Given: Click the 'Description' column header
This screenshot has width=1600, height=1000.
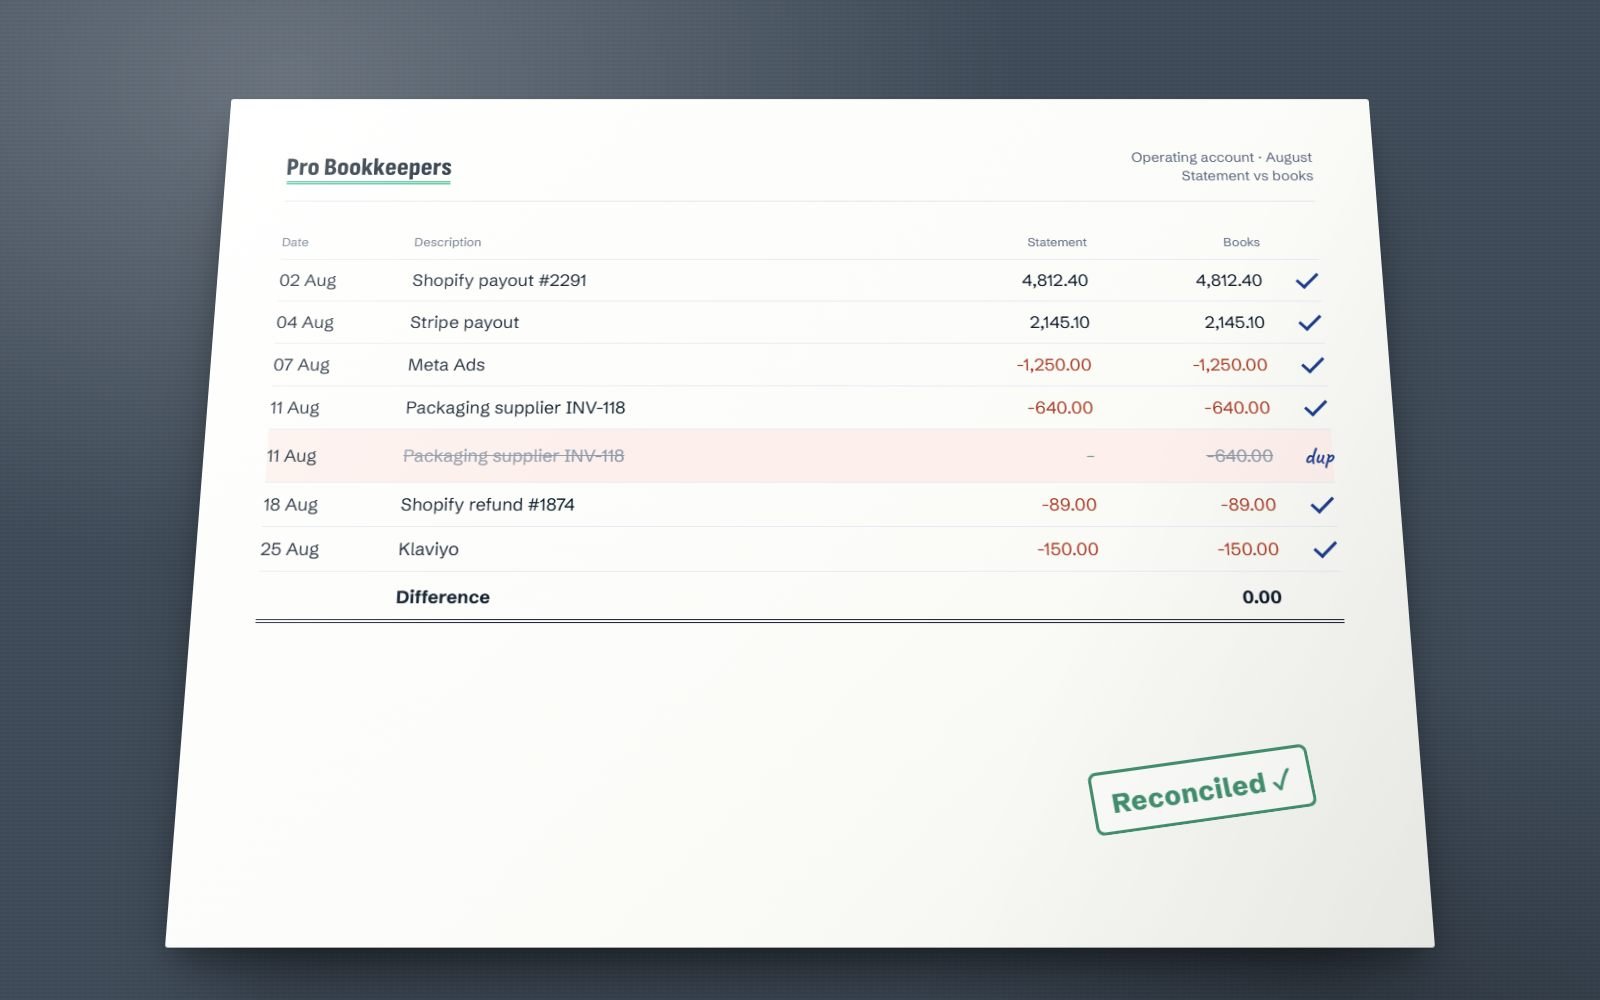Looking at the screenshot, I should click(x=448, y=242).
